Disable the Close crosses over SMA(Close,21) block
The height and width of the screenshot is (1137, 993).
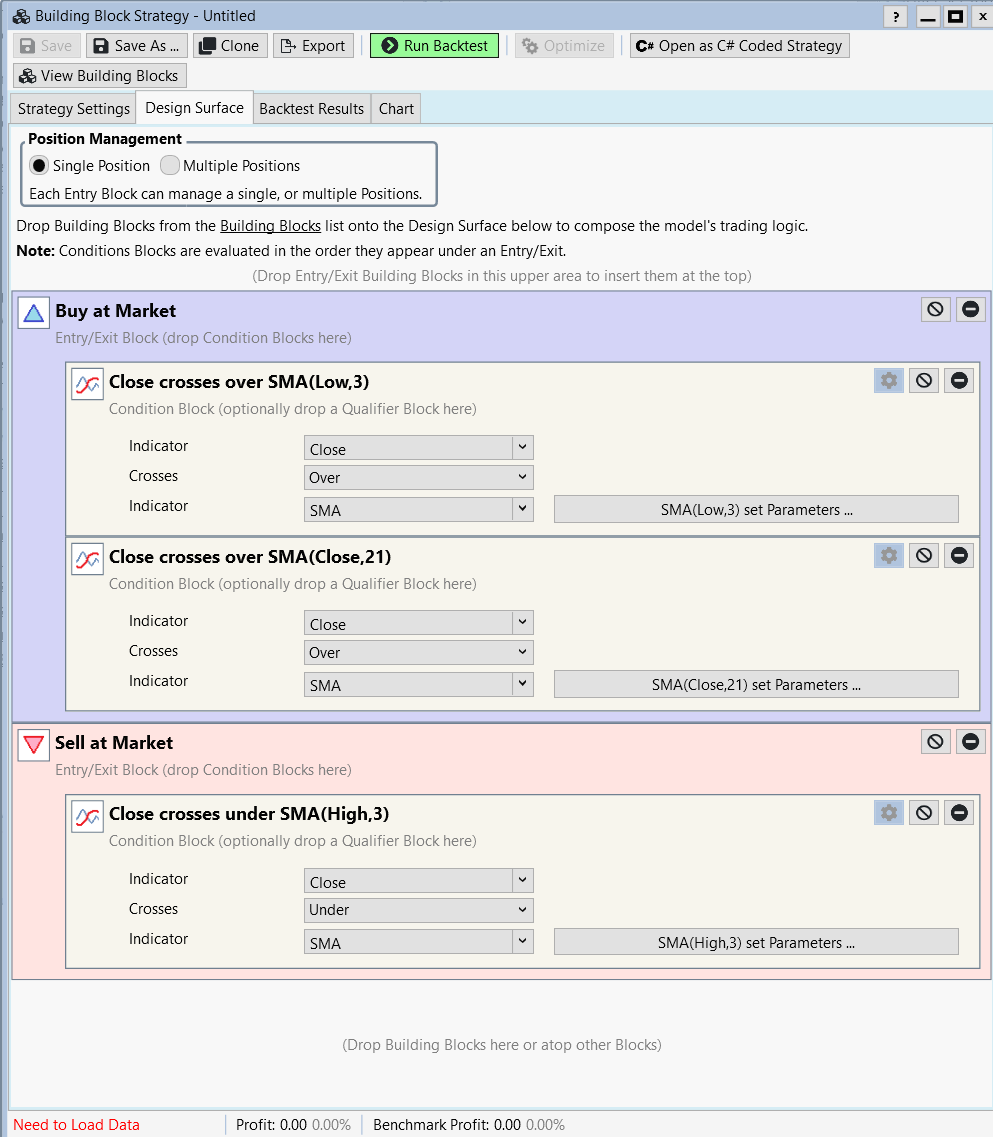[924, 555]
